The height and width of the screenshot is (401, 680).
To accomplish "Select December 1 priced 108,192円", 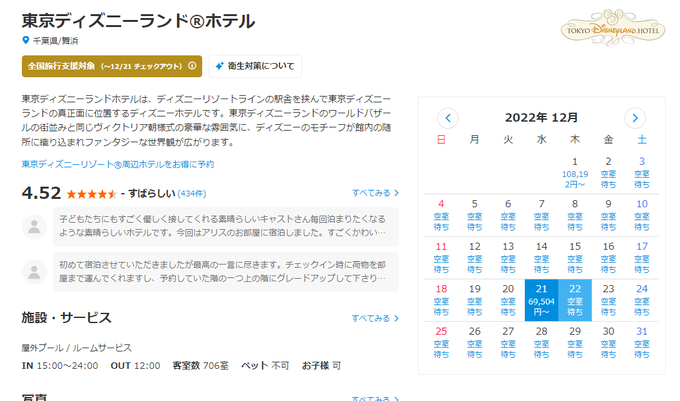I will point(575,173).
